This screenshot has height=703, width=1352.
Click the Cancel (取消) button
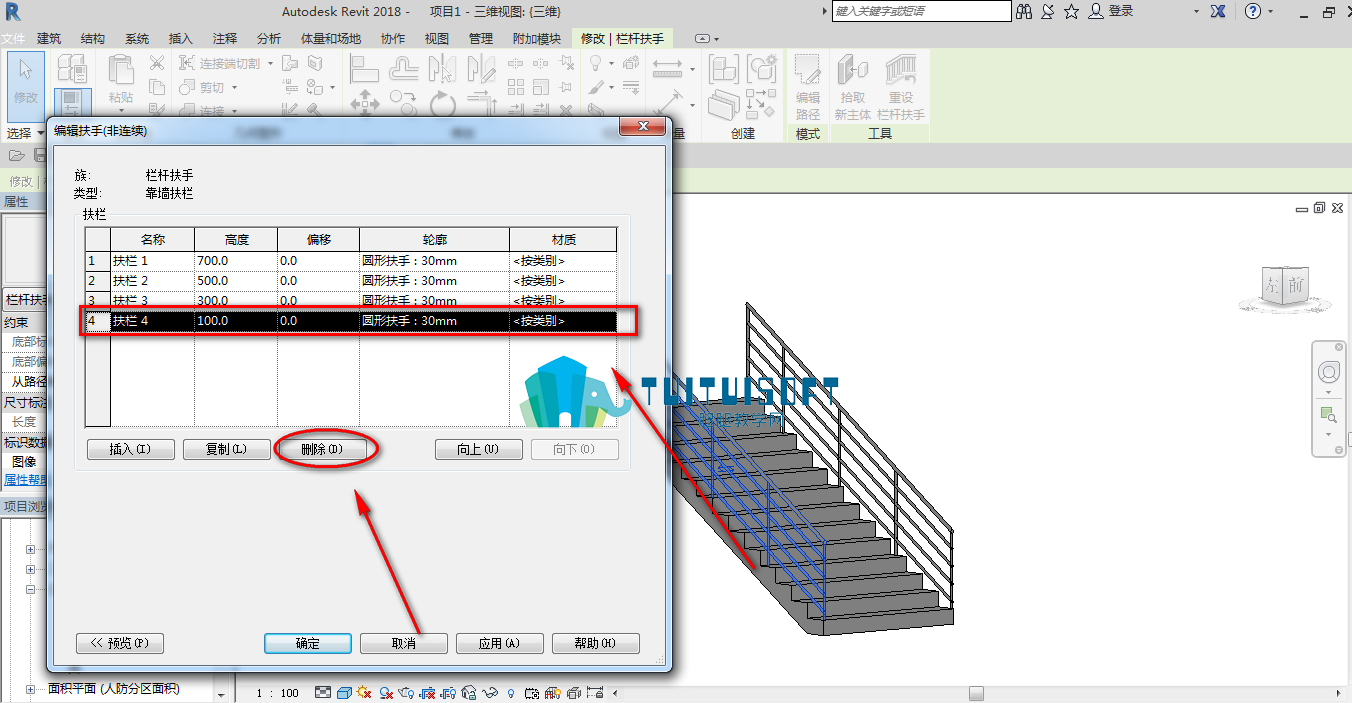point(404,643)
